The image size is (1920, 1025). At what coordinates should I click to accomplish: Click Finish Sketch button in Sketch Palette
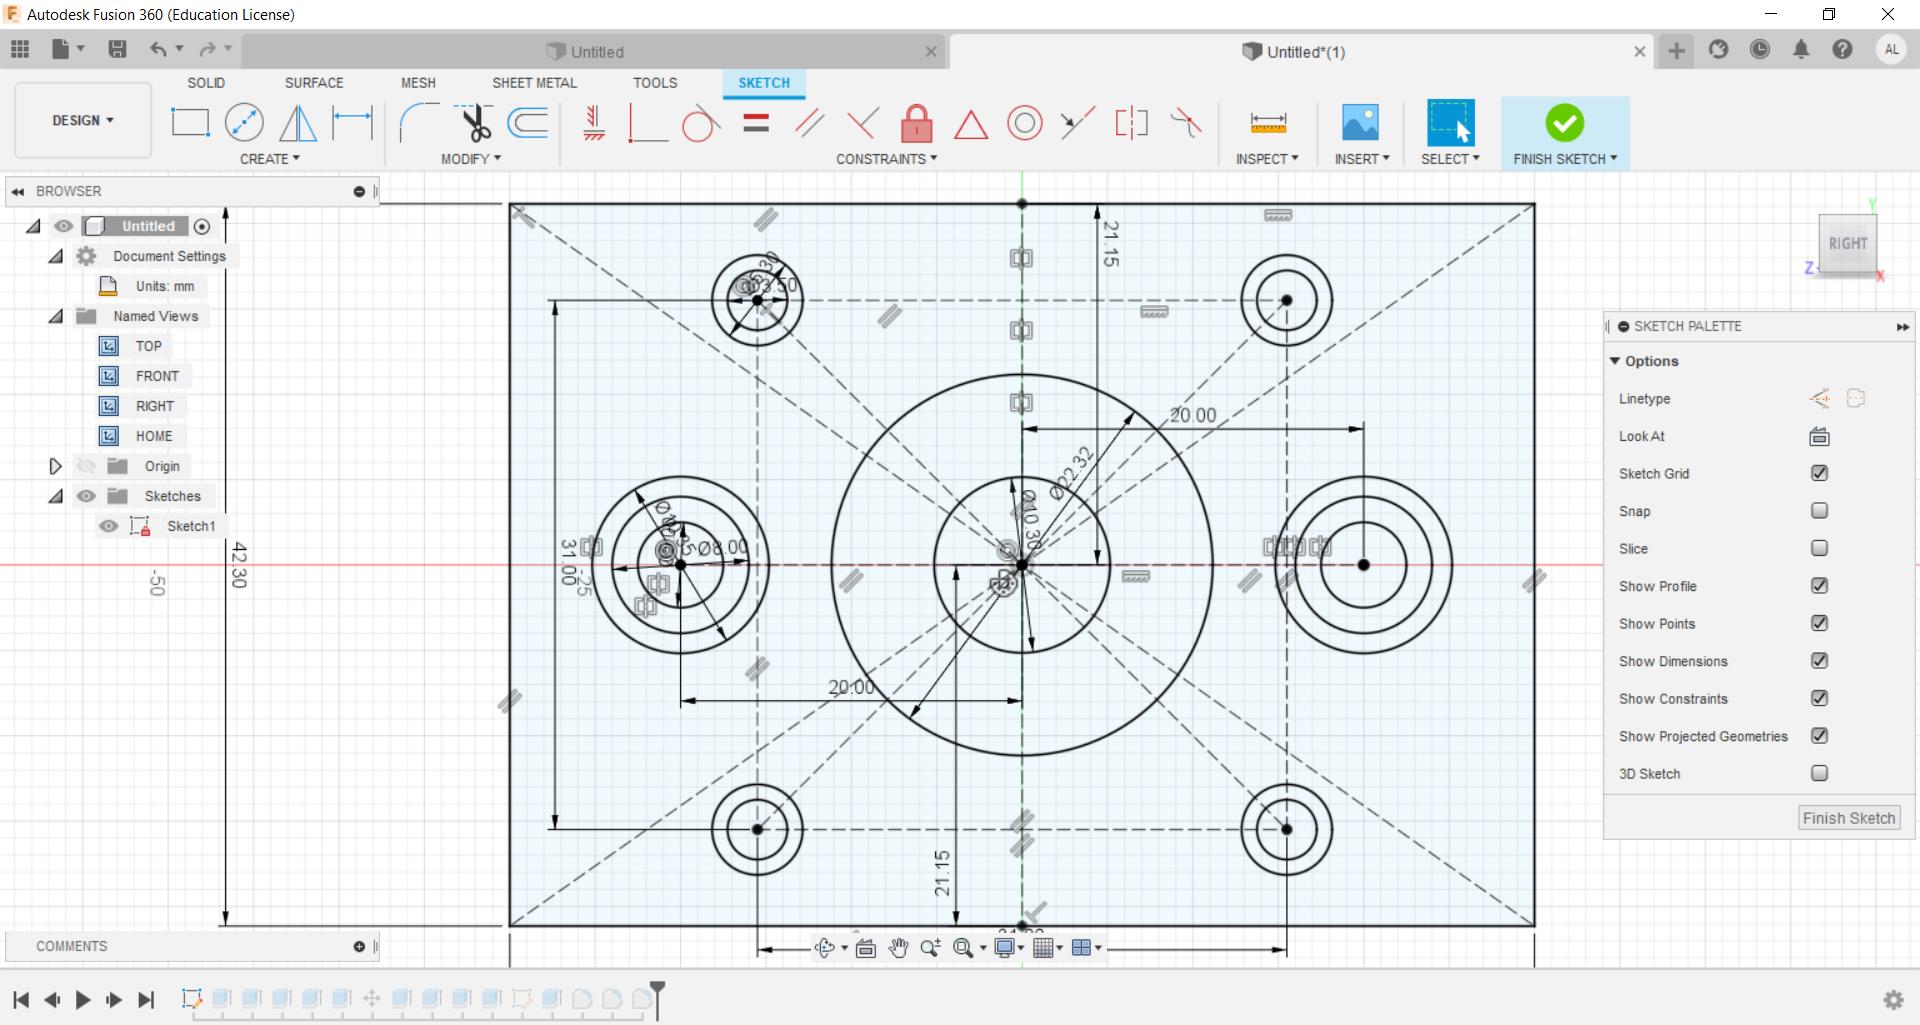click(1849, 818)
